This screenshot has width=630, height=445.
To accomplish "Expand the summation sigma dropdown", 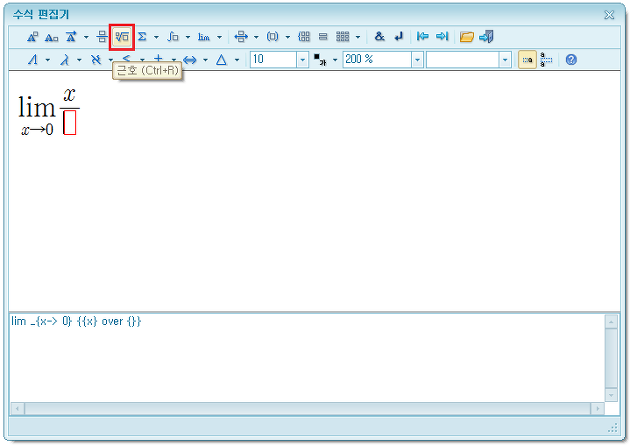I will click(156, 37).
